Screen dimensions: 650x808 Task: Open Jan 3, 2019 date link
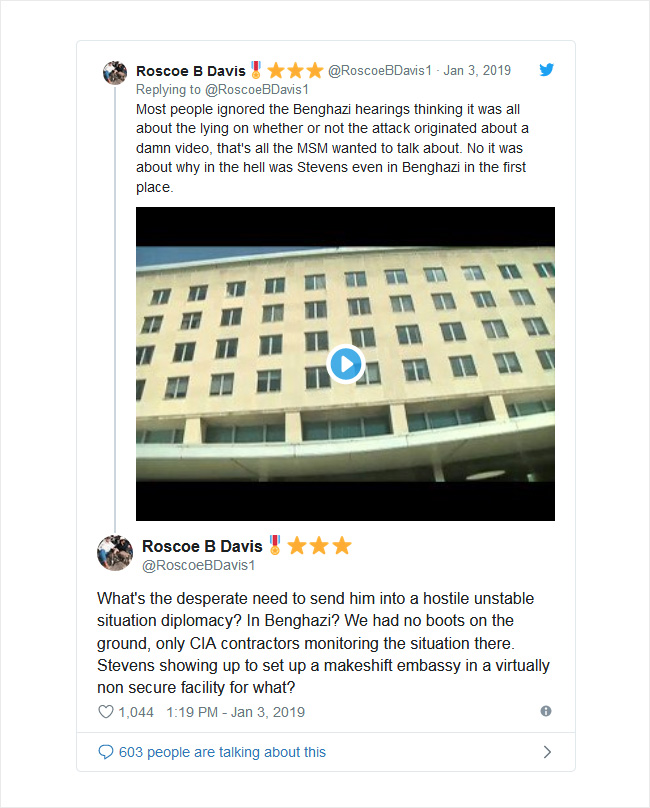[x=477, y=71]
